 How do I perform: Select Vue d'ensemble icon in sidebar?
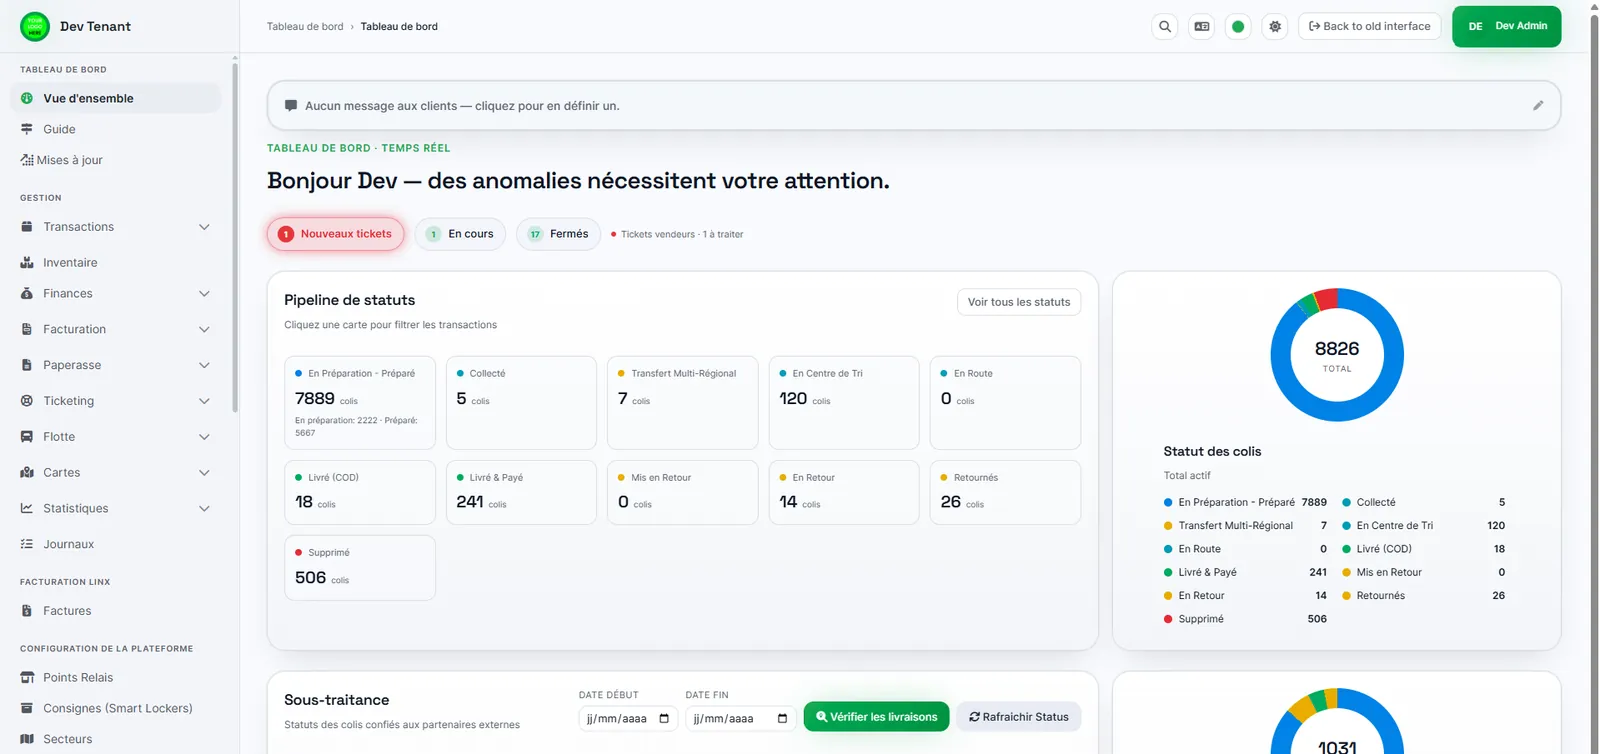[x=27, y=98]
